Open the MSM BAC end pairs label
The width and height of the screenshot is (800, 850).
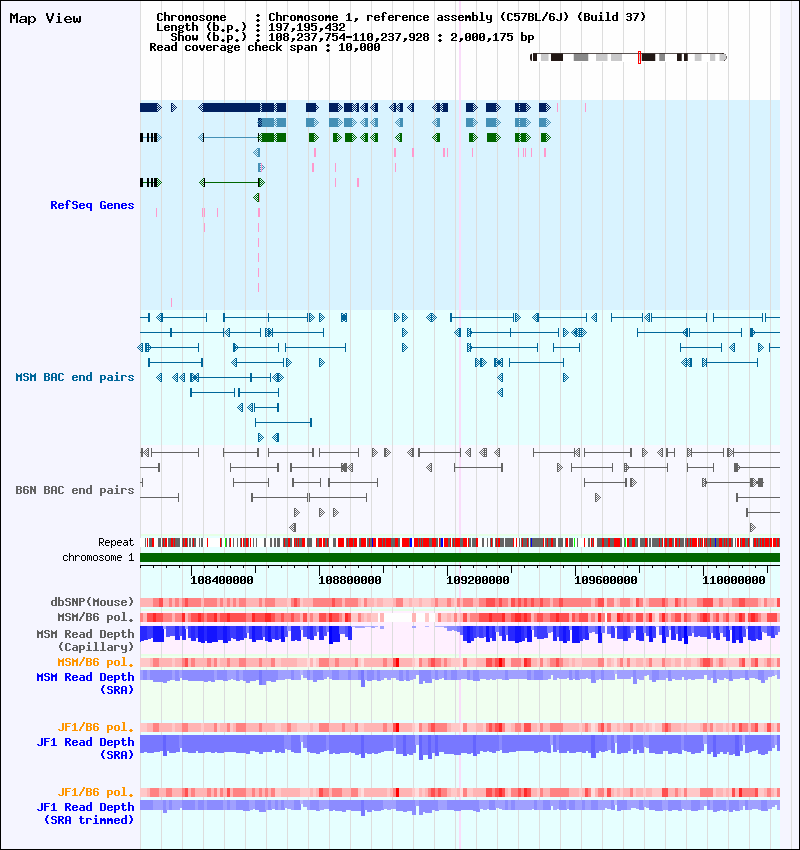75,377
